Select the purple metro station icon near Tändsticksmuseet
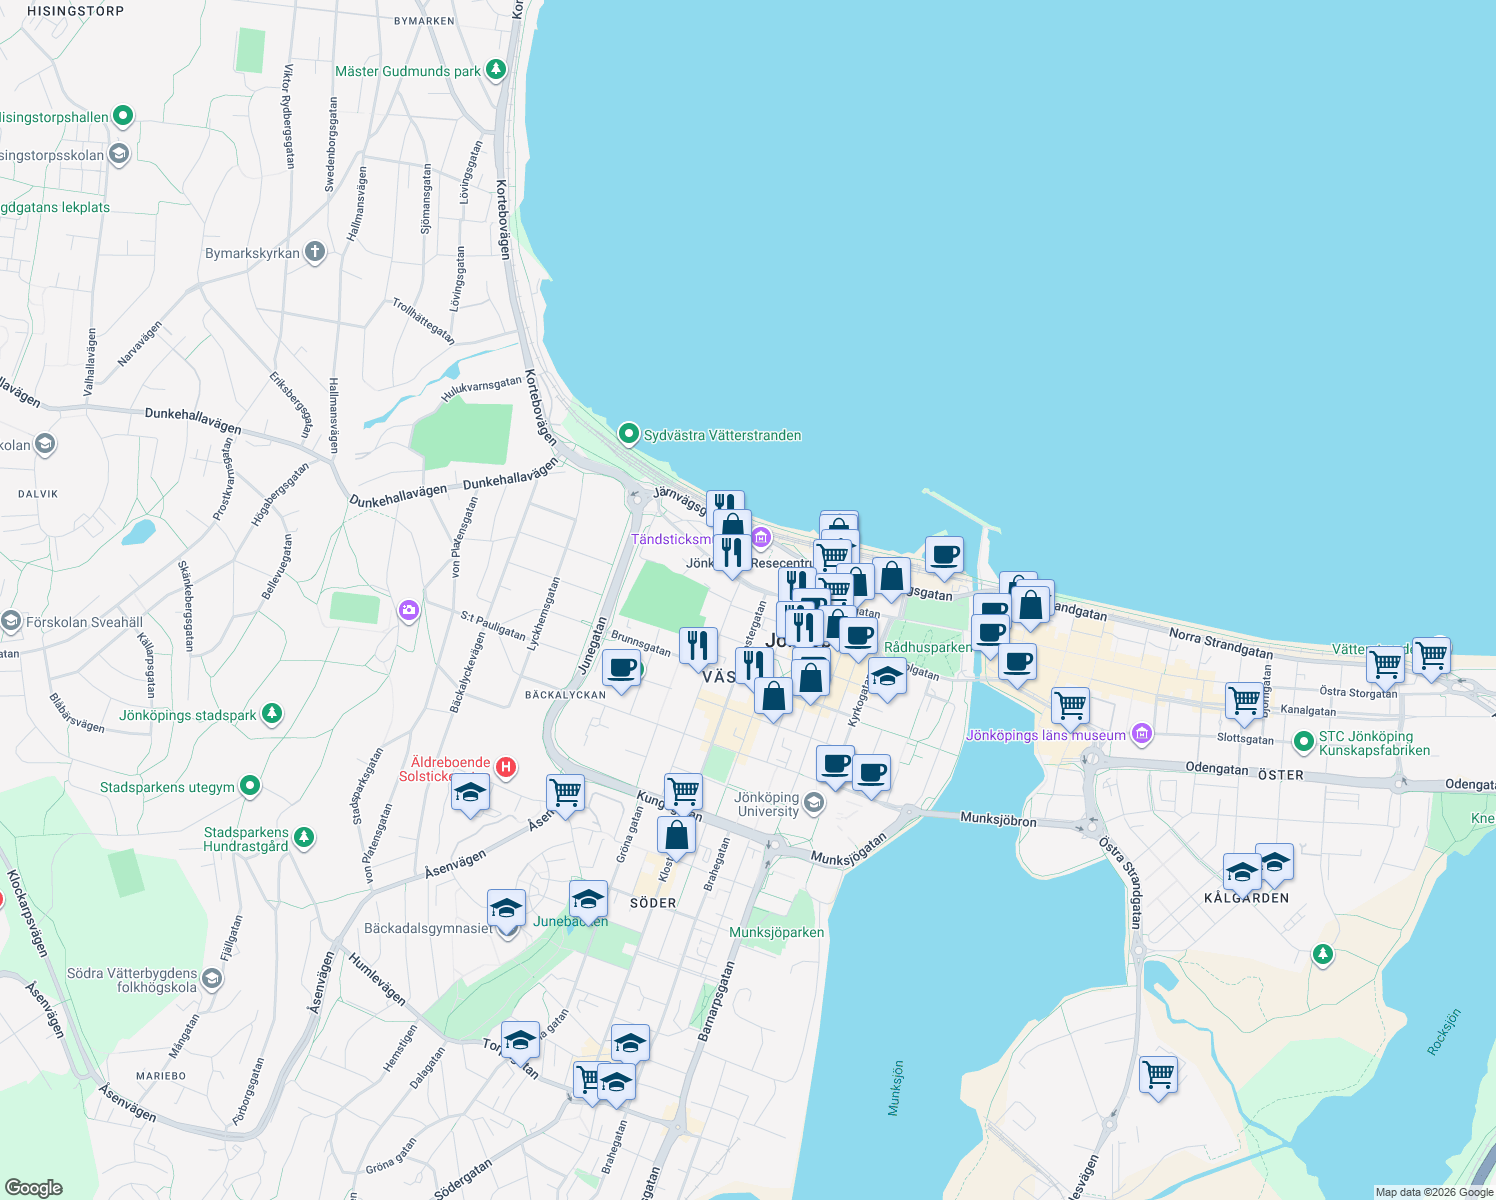1496x1200 pixels. coord(761,538)
